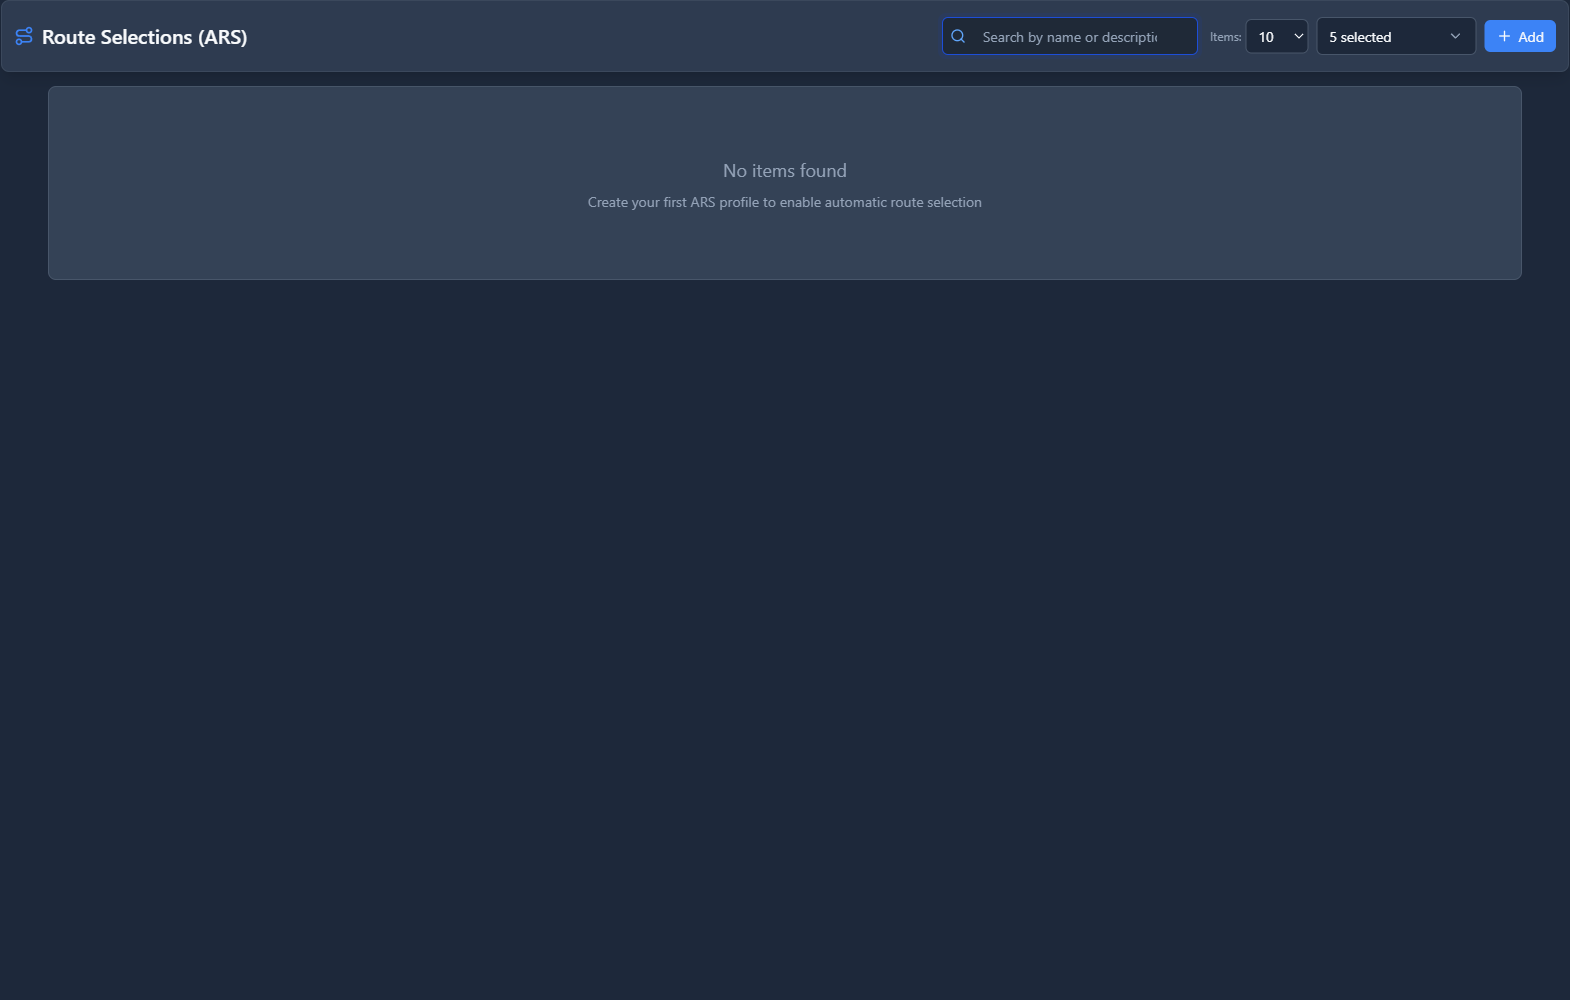Click the 'No items found' message

(x=784, y=171)
